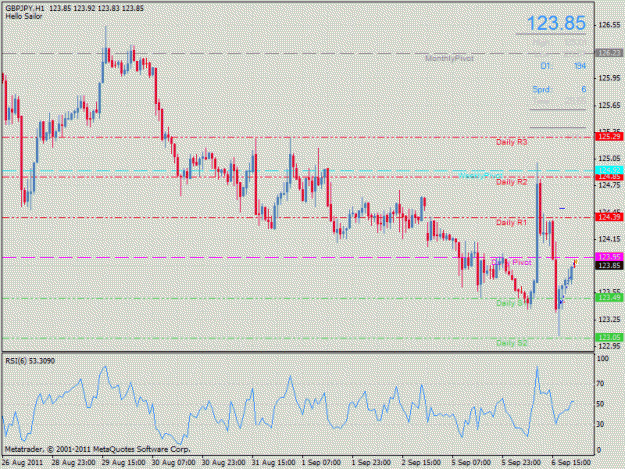Click the 'D1:' range label
Screen dimensions: 625x469
click(x=546, y=66)
